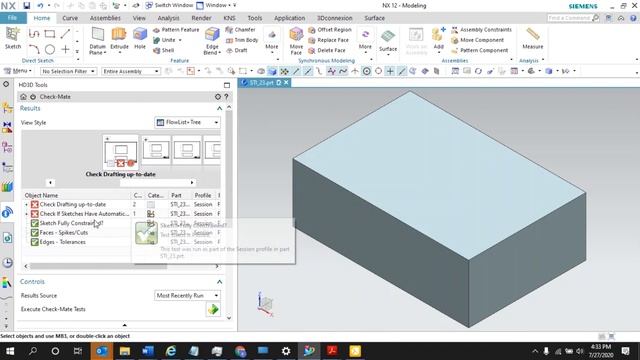Start a Sketch from the Home ribbon
This screenshot has width=640, height=360.
(x=13, y=38)
